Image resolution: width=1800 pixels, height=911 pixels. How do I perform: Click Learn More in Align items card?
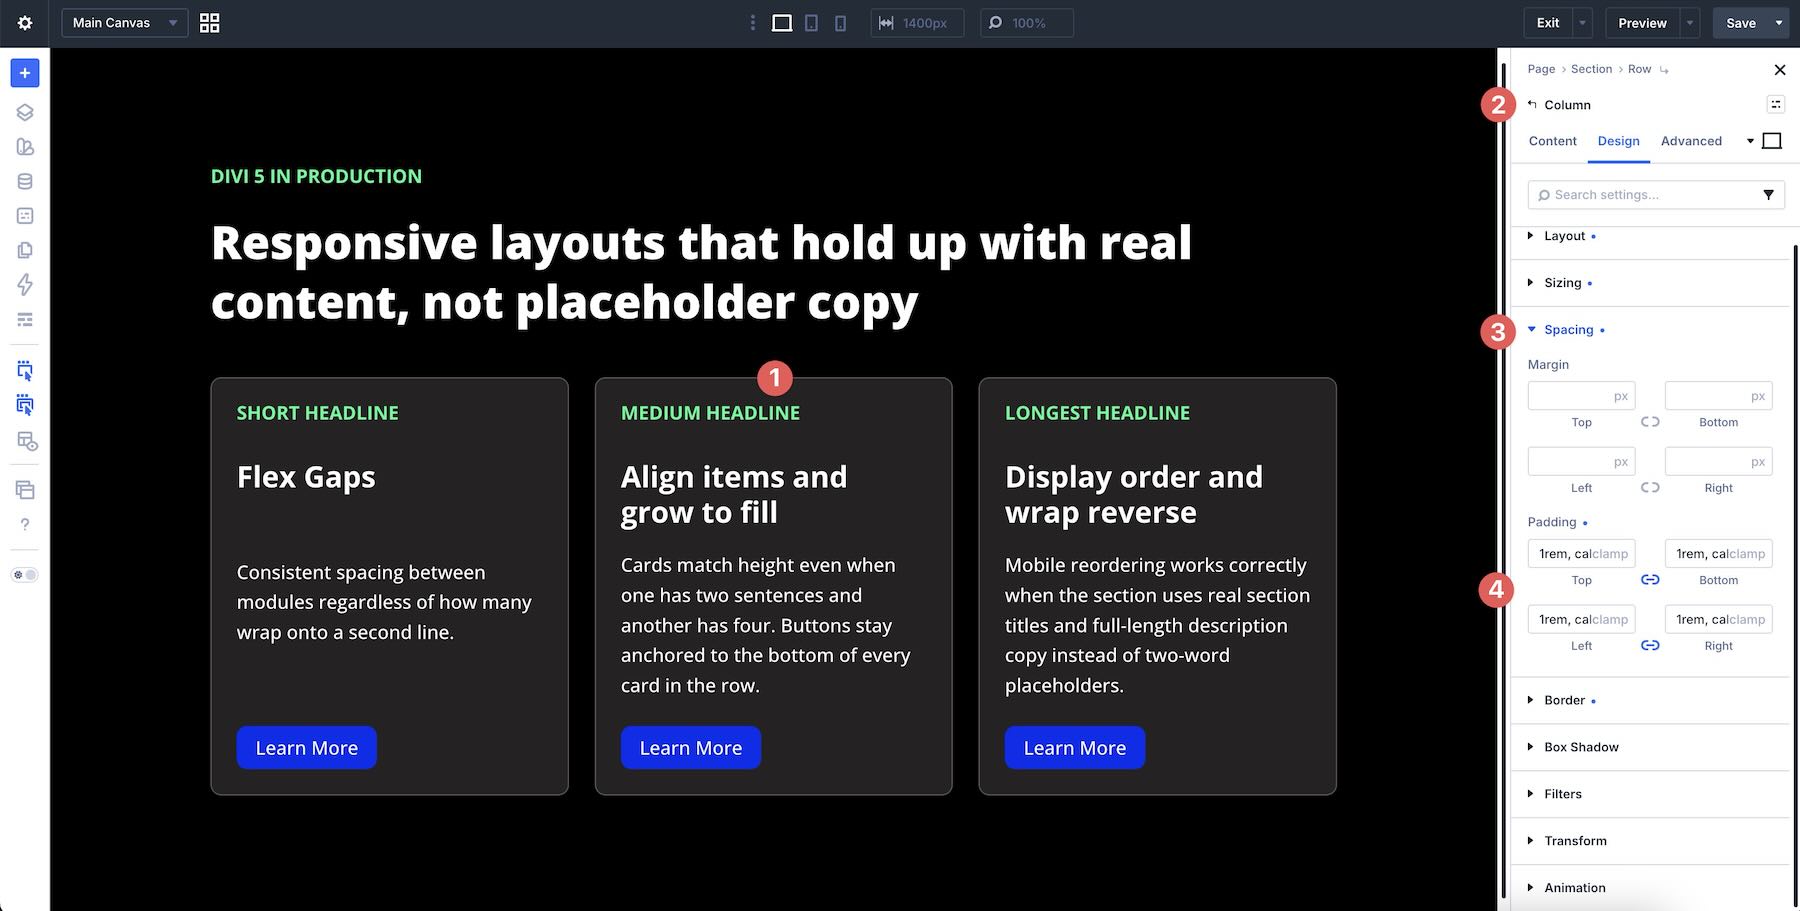(x=690, y=748)
